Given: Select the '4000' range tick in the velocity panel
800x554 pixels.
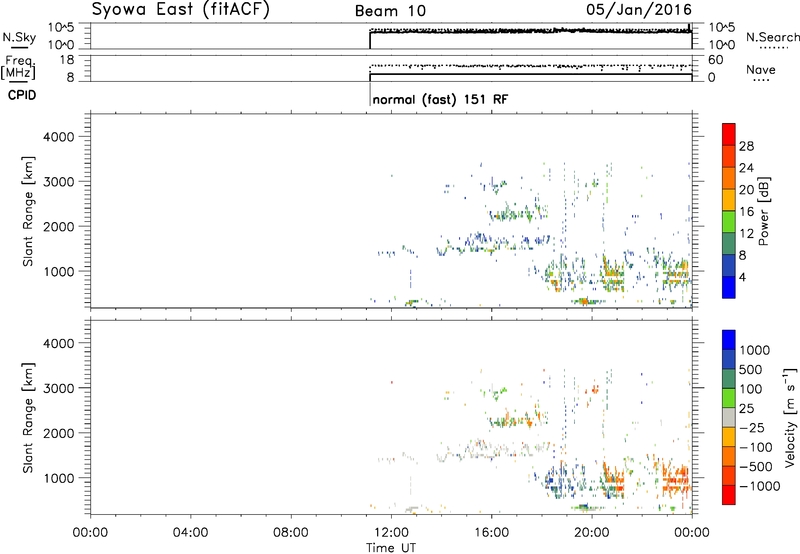Looking at the screenshot, I should click(59, 343).
